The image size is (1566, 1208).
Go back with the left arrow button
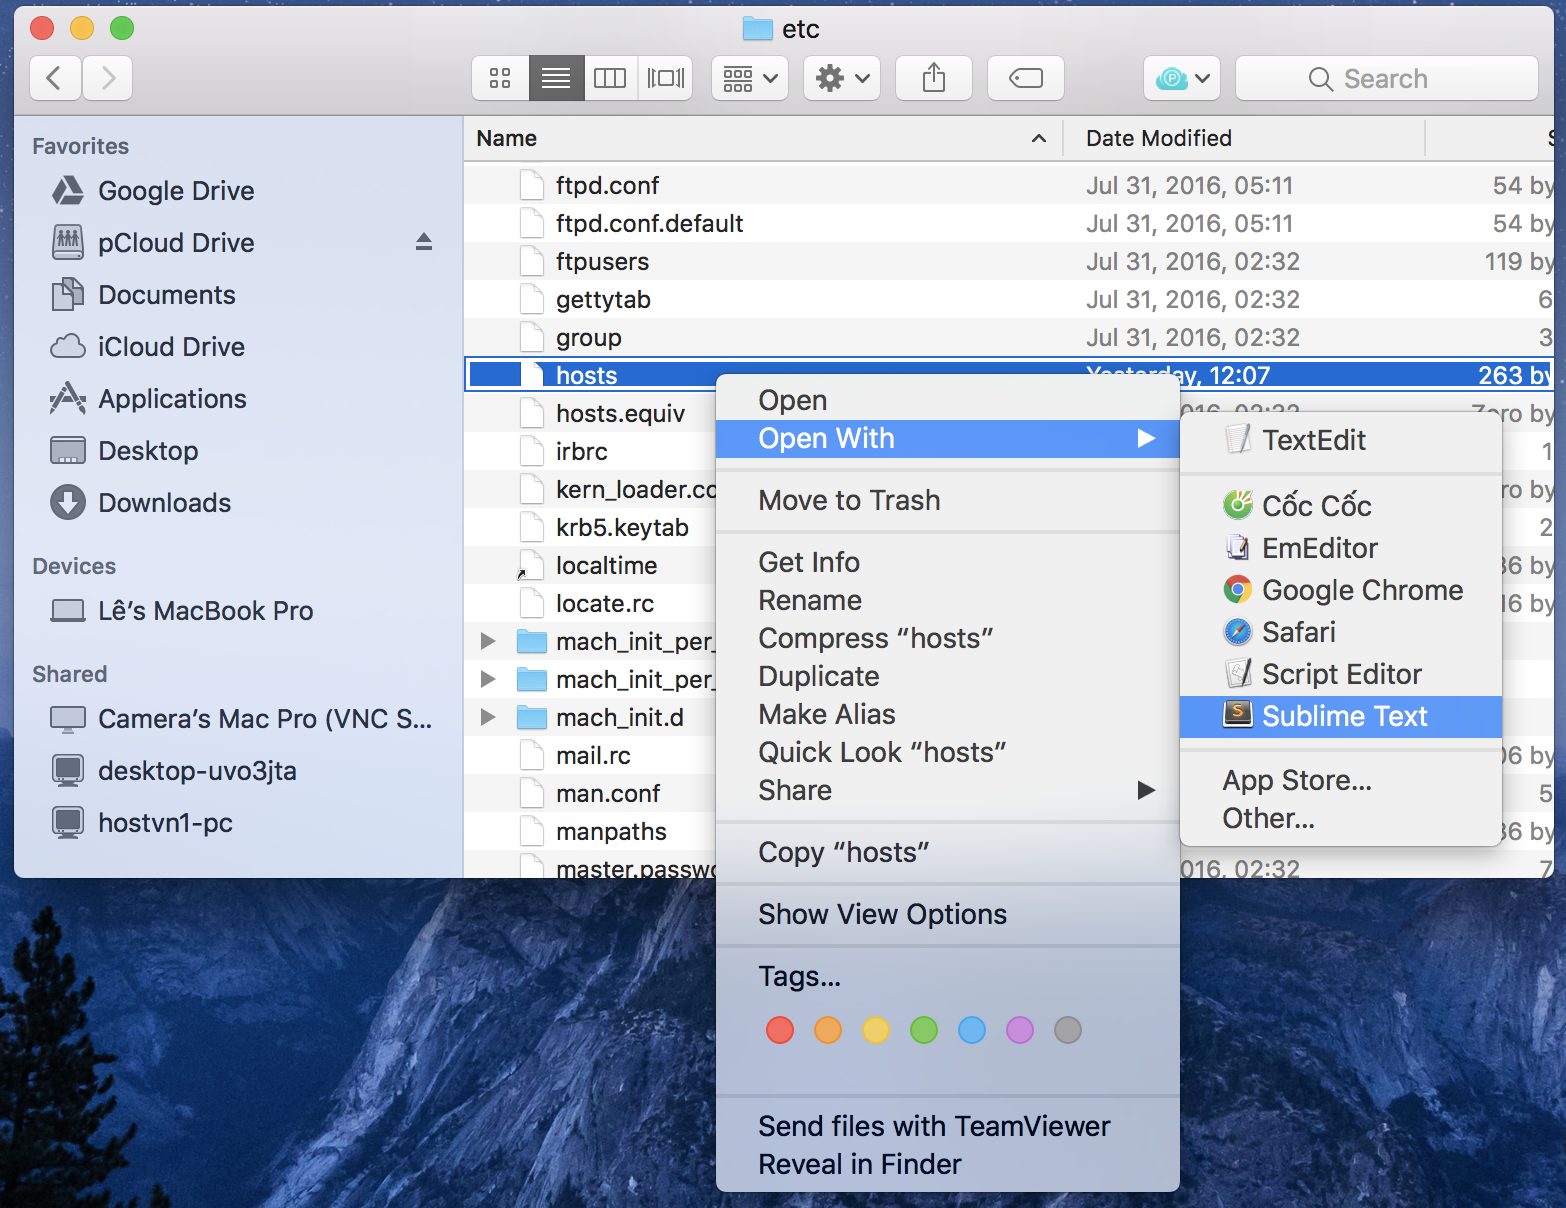(55, 78)
